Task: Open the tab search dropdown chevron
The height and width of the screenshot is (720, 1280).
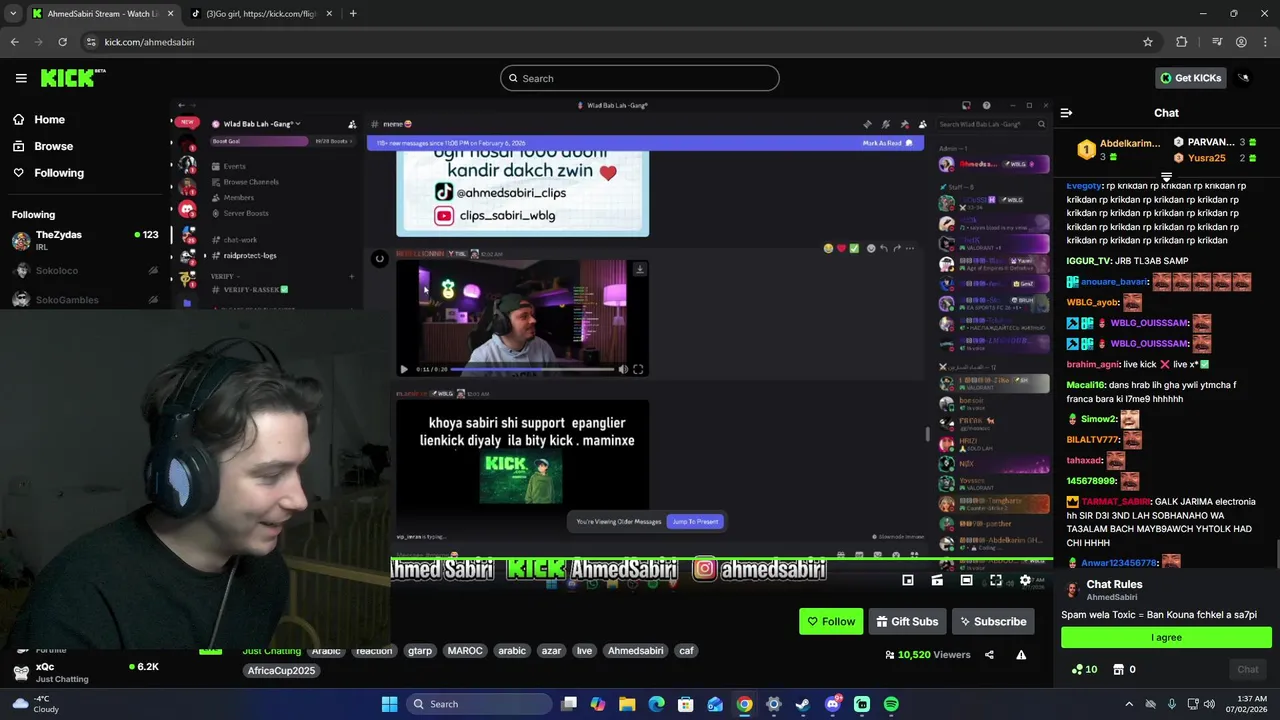Action: [x=12, y=13]
